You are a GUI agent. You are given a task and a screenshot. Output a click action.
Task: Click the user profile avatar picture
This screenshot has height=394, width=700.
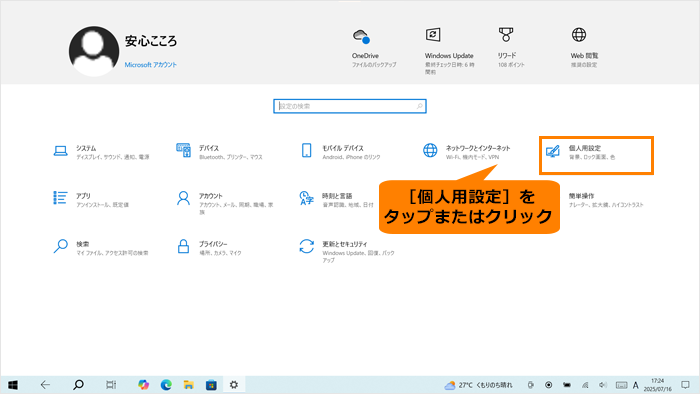click(94, 51)
